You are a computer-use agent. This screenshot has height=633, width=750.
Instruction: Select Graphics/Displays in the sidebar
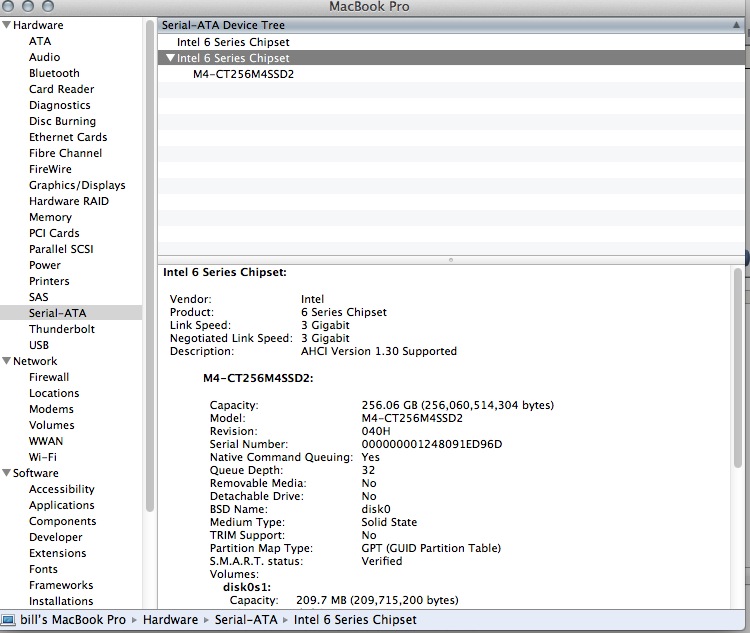[x=77, y=185]
